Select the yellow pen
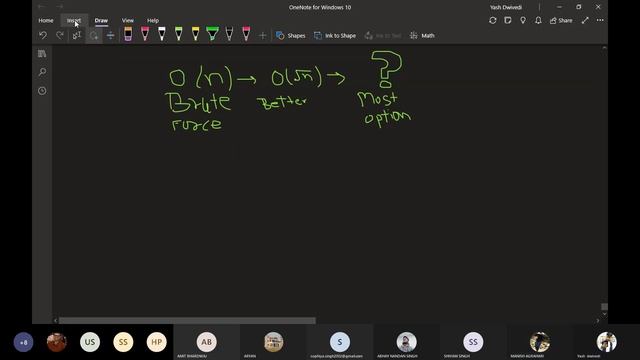This screenshot has width=640, height=360. pyautogui.click(x=196, y=34)
